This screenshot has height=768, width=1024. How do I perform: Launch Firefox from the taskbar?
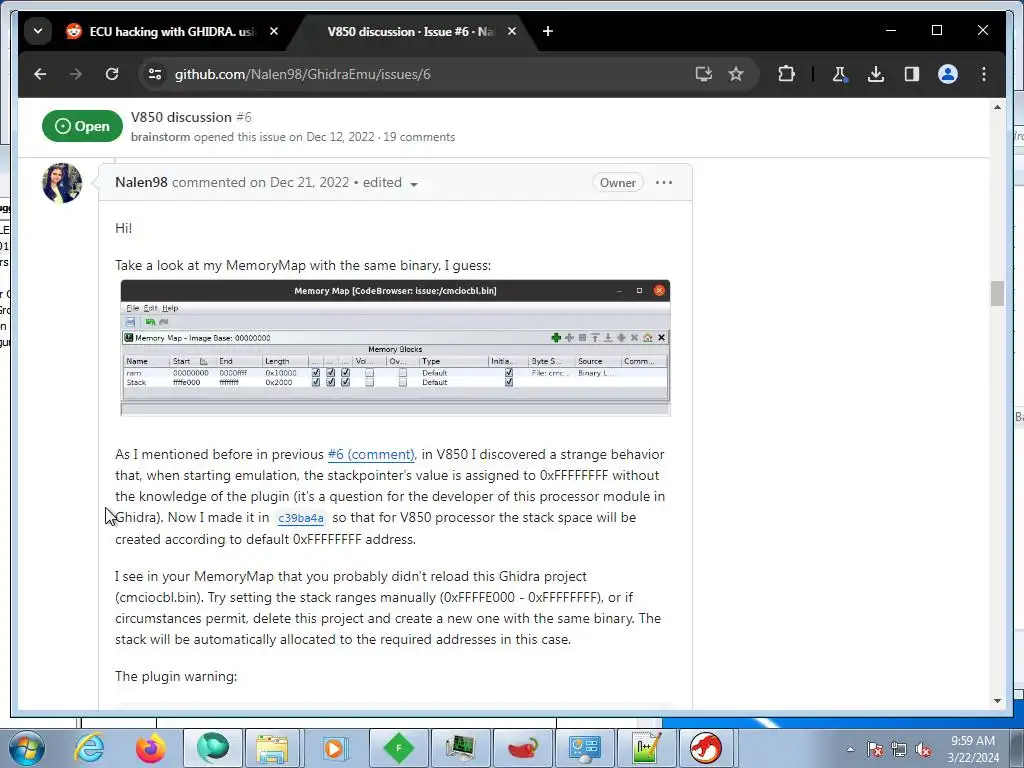[x=151, y=748]
